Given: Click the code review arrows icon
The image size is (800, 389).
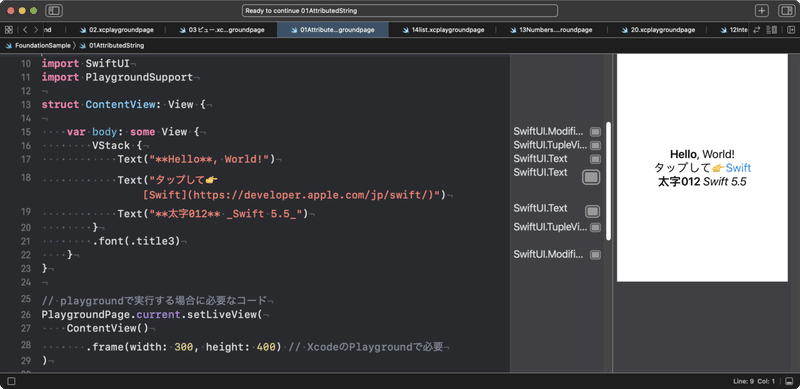Looking at the screenshot, I should [x=757, y=30].
